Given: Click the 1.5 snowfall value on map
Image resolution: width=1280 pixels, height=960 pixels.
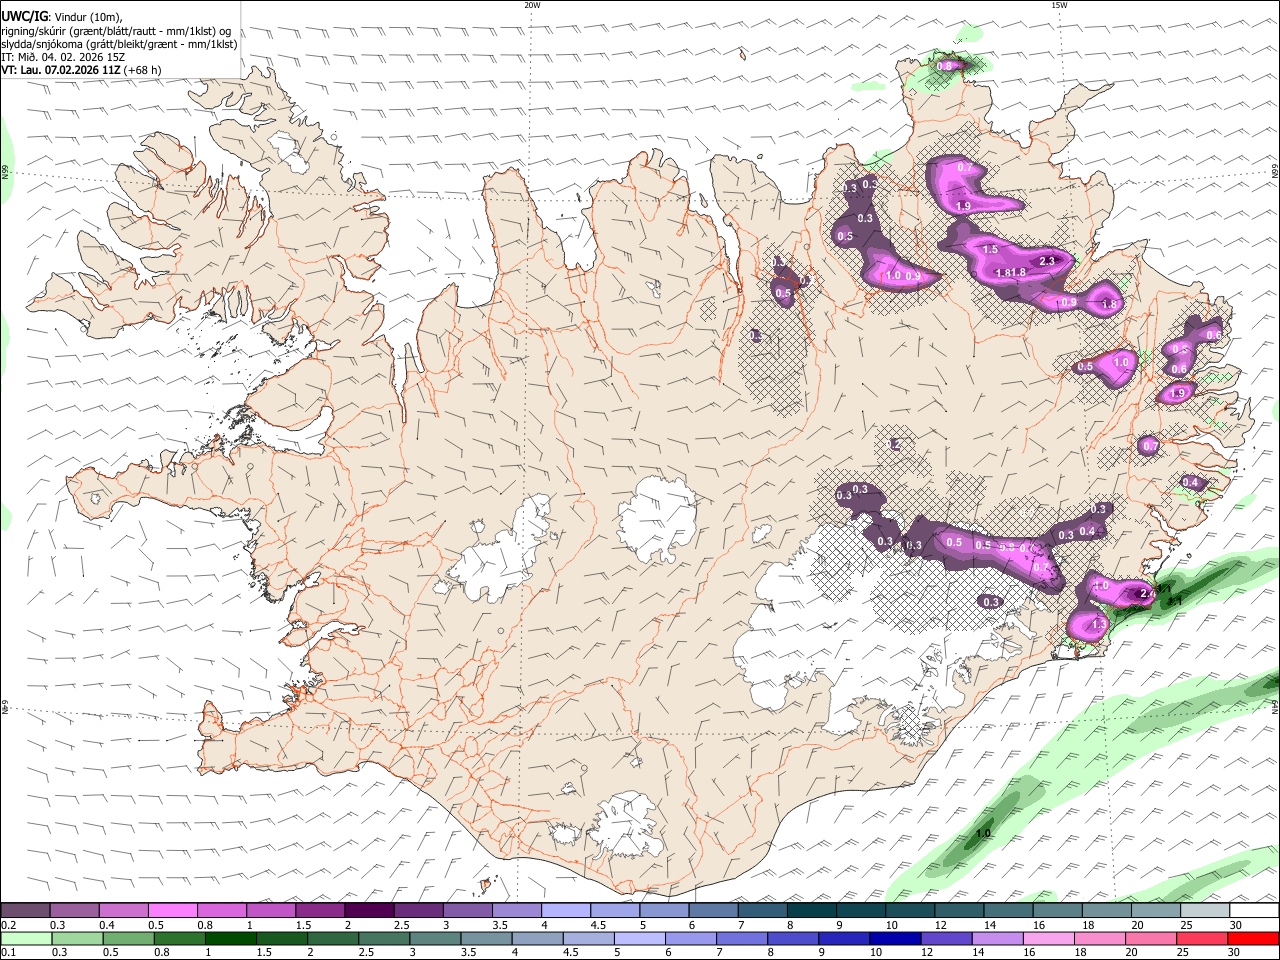Looking at the screenshot, I should (x=991, y=250).
